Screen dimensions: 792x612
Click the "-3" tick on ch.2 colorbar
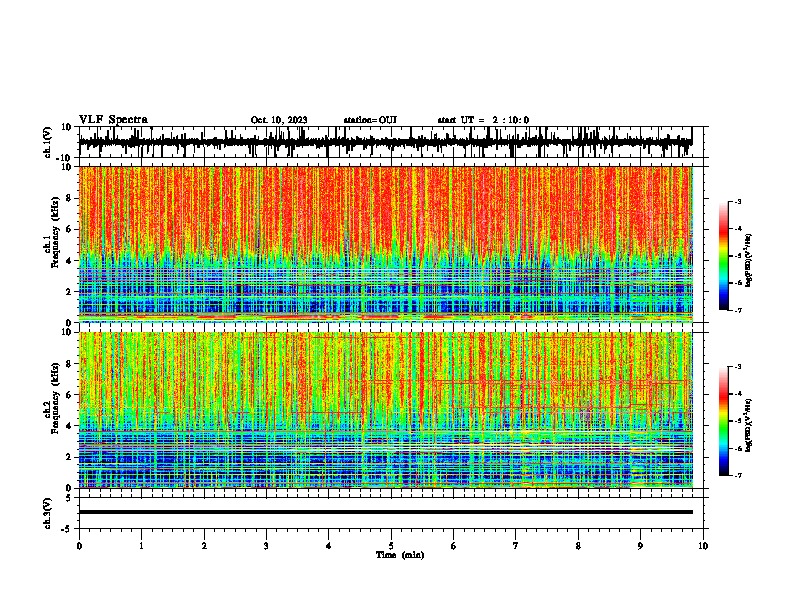point(738,367)
